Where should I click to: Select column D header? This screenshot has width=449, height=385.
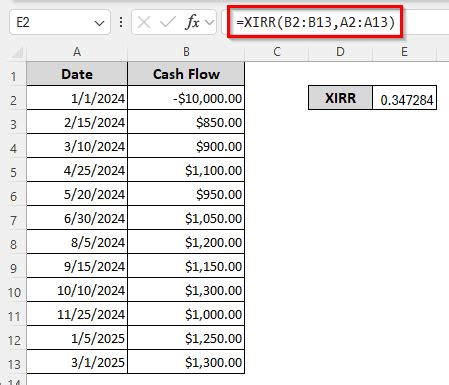340,52
